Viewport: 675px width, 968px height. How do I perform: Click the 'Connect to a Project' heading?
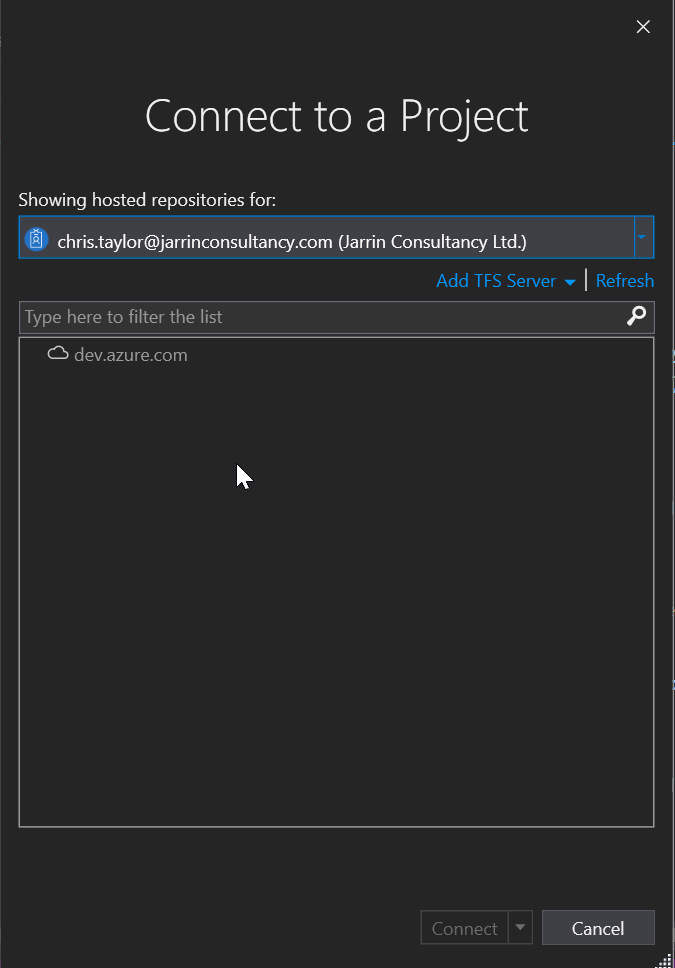337,116
